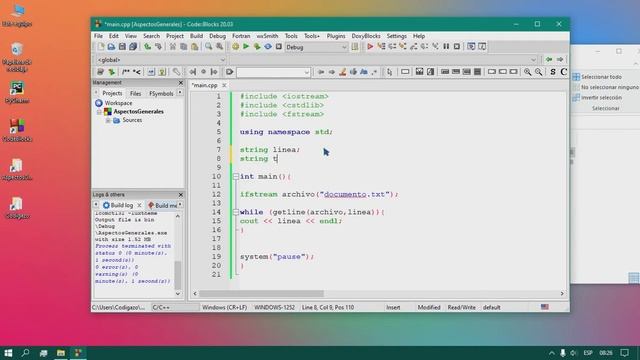Click the Redo toolbar icon

pos(158,47)
